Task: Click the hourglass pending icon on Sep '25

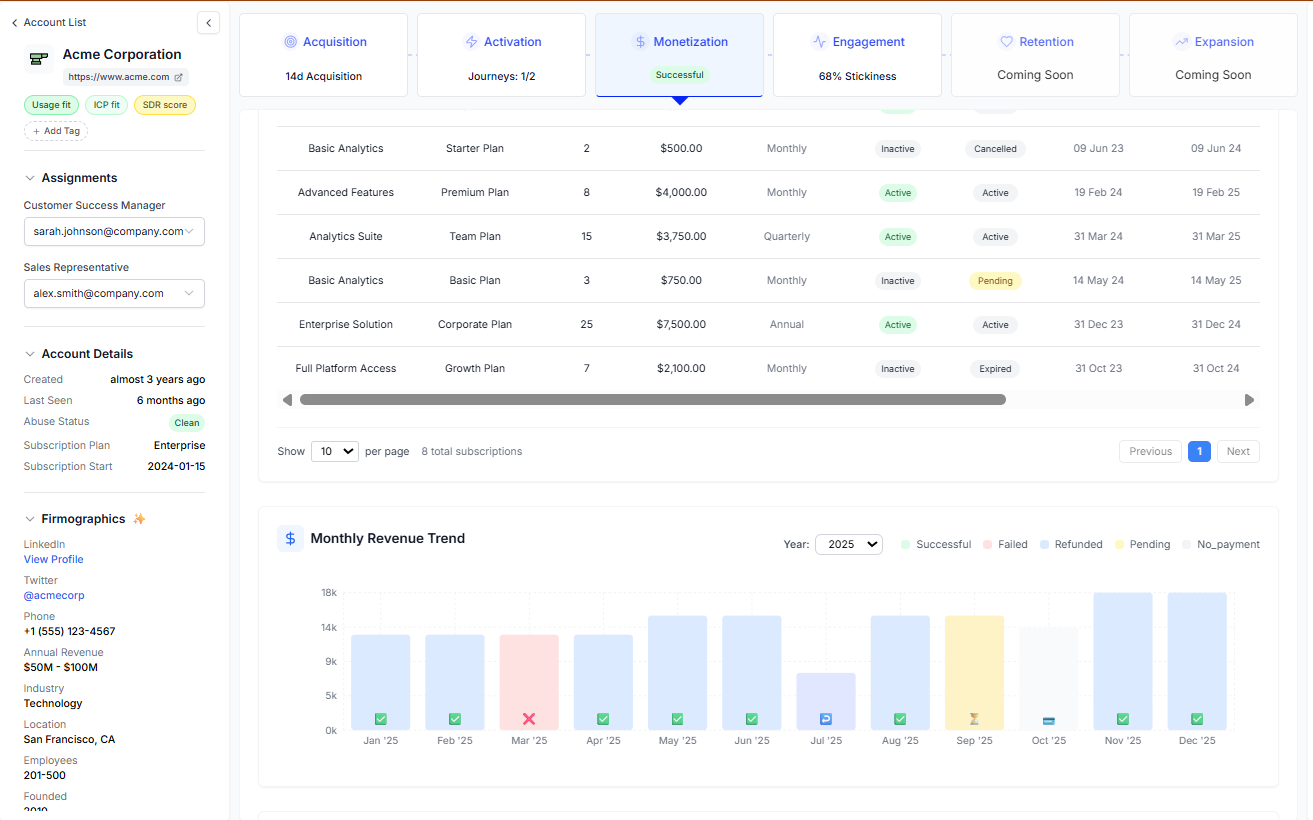Action: click(974, 717)
